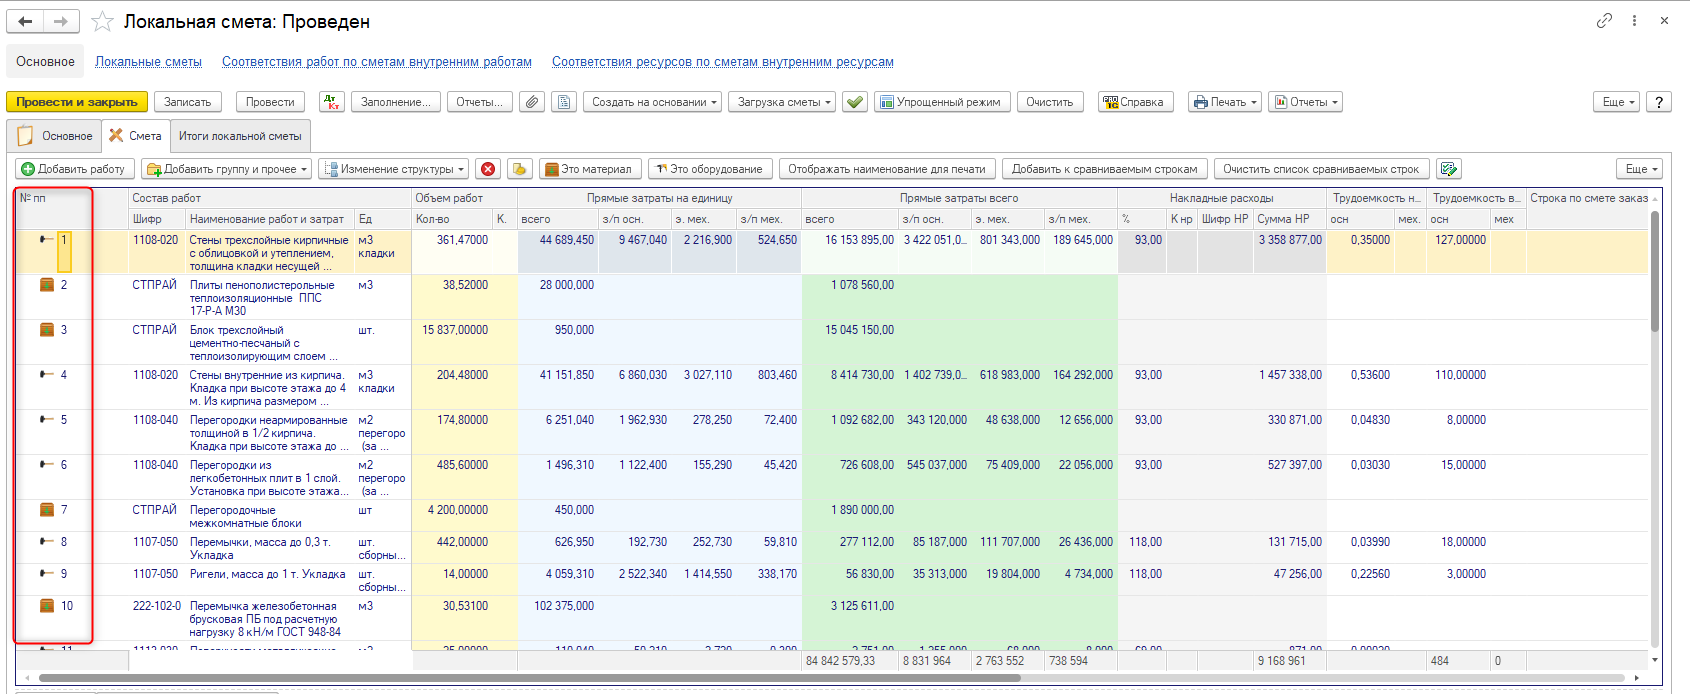
Task: Click material icon in row 10
Action: tap(46, 606)
